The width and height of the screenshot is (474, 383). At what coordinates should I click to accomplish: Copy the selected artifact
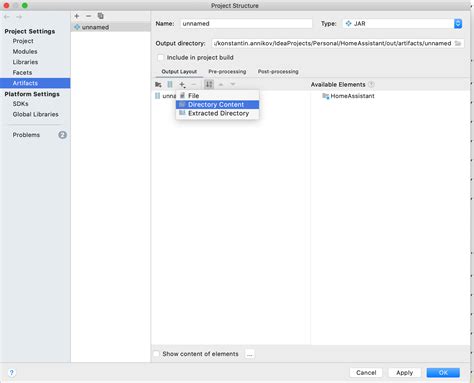(100, 16)
